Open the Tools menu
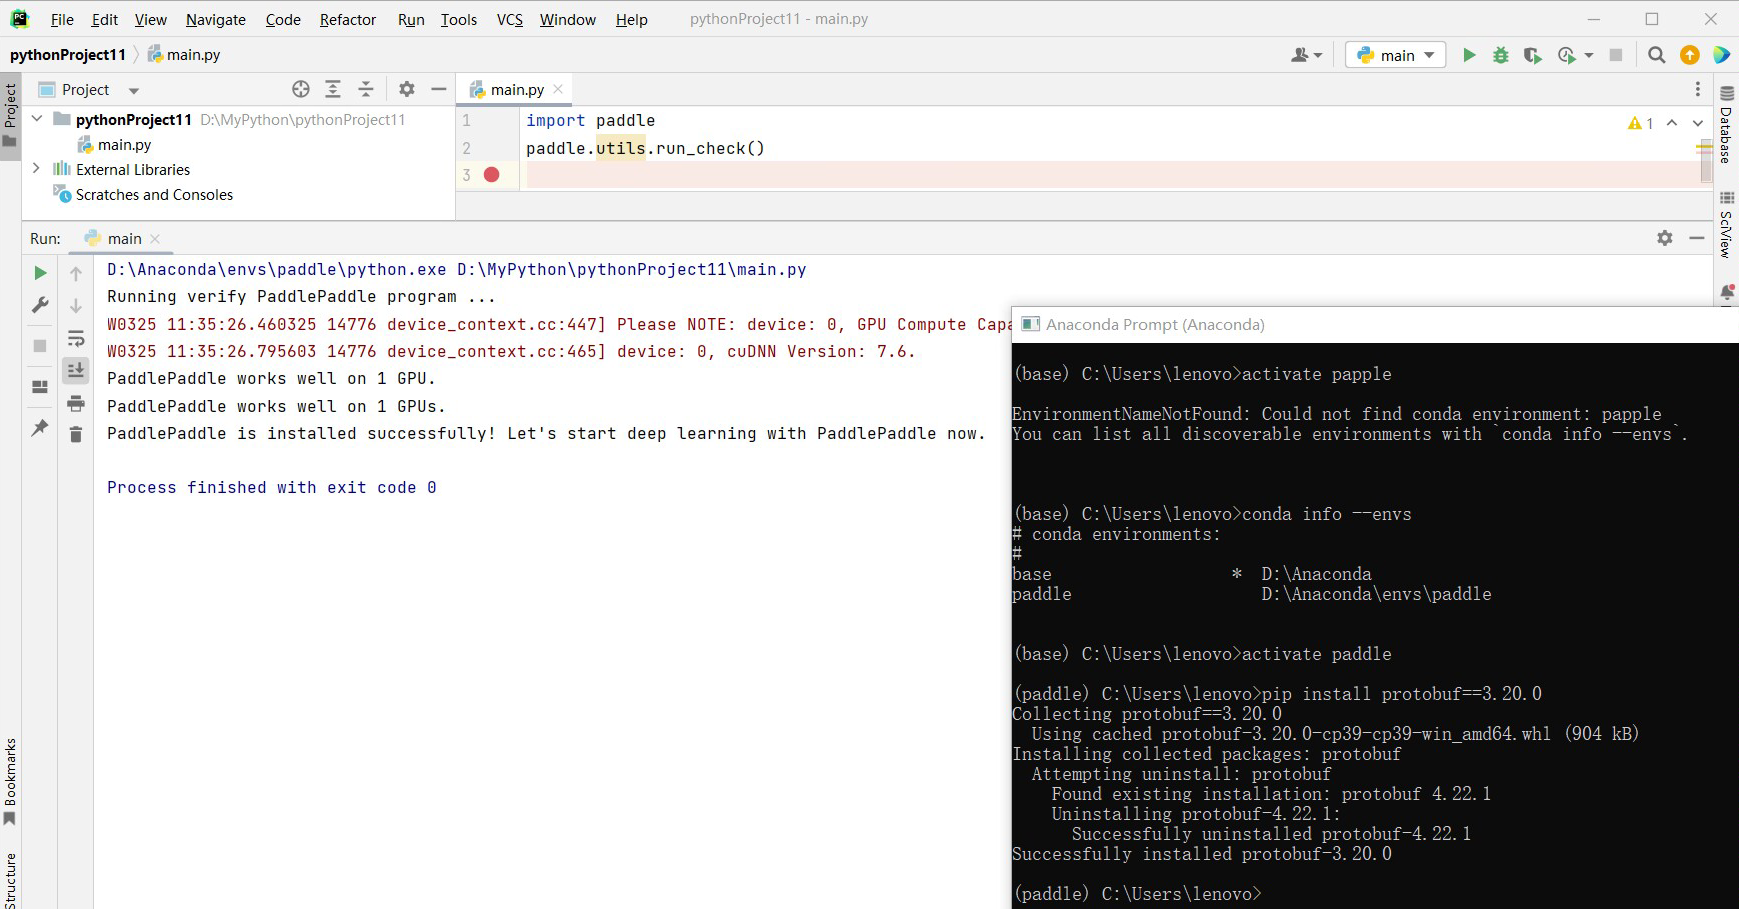The image size is (1739, 909). pyautogui.click(x=459, y=19)
